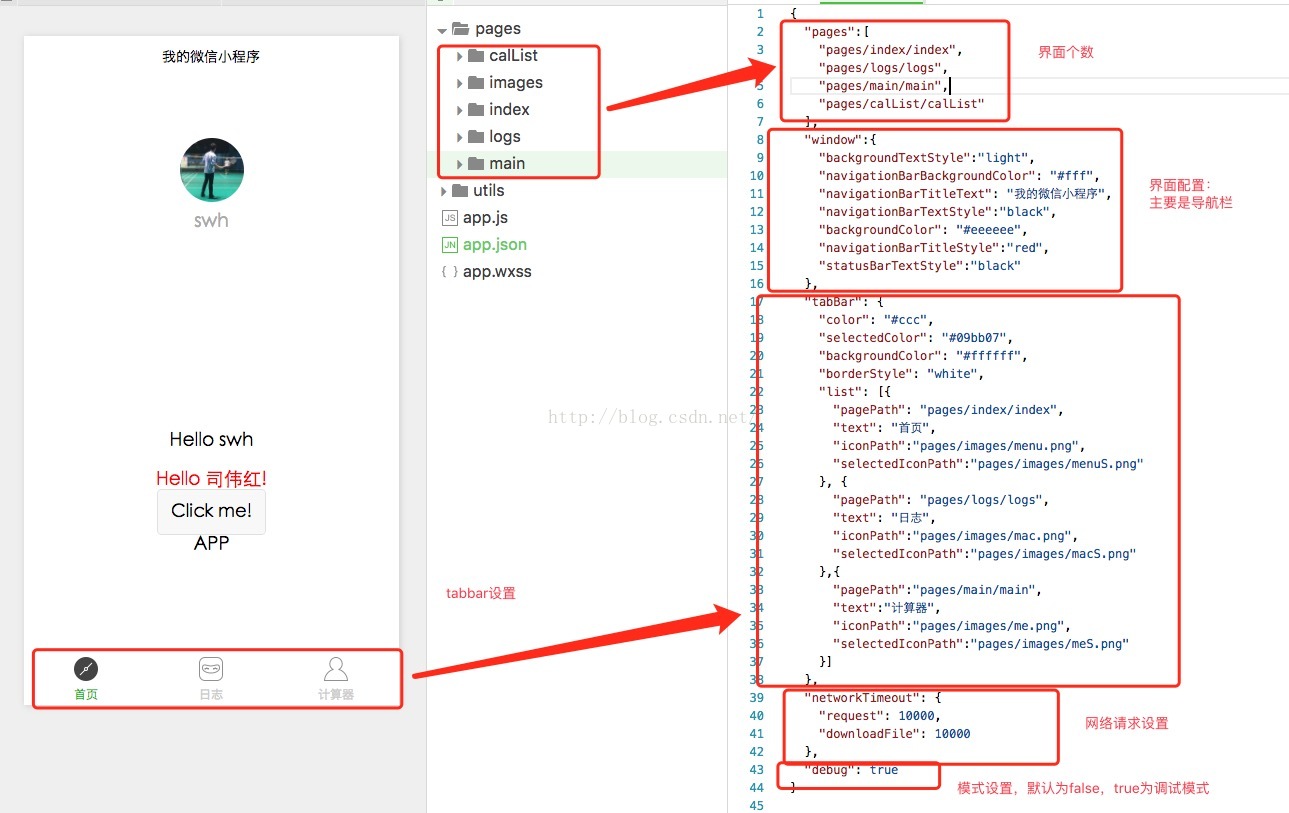Viewport: 1289px width, 813px height.
Task: Click the app.json file icon
Action: click(x=450, y=245)
